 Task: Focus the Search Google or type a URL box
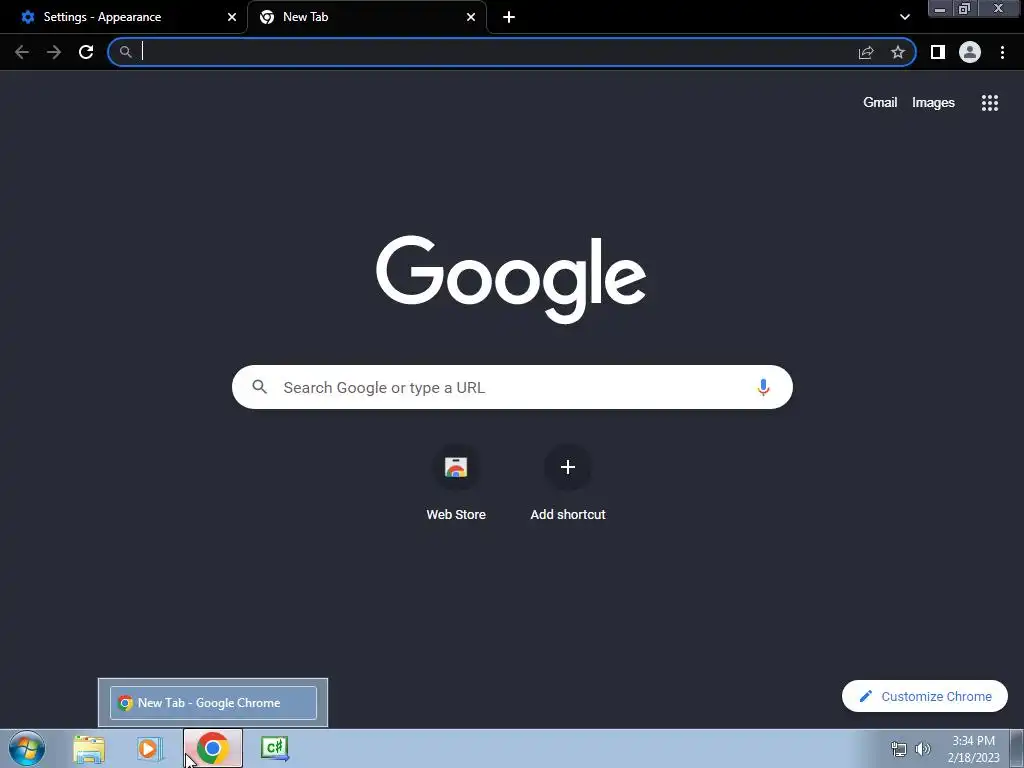[x=512, y=387]
